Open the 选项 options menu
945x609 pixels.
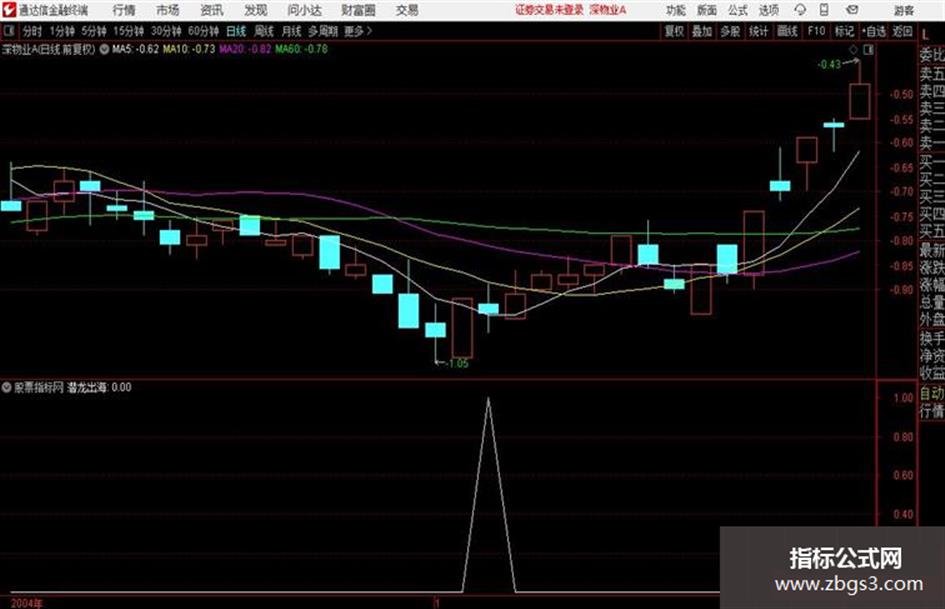768,10
